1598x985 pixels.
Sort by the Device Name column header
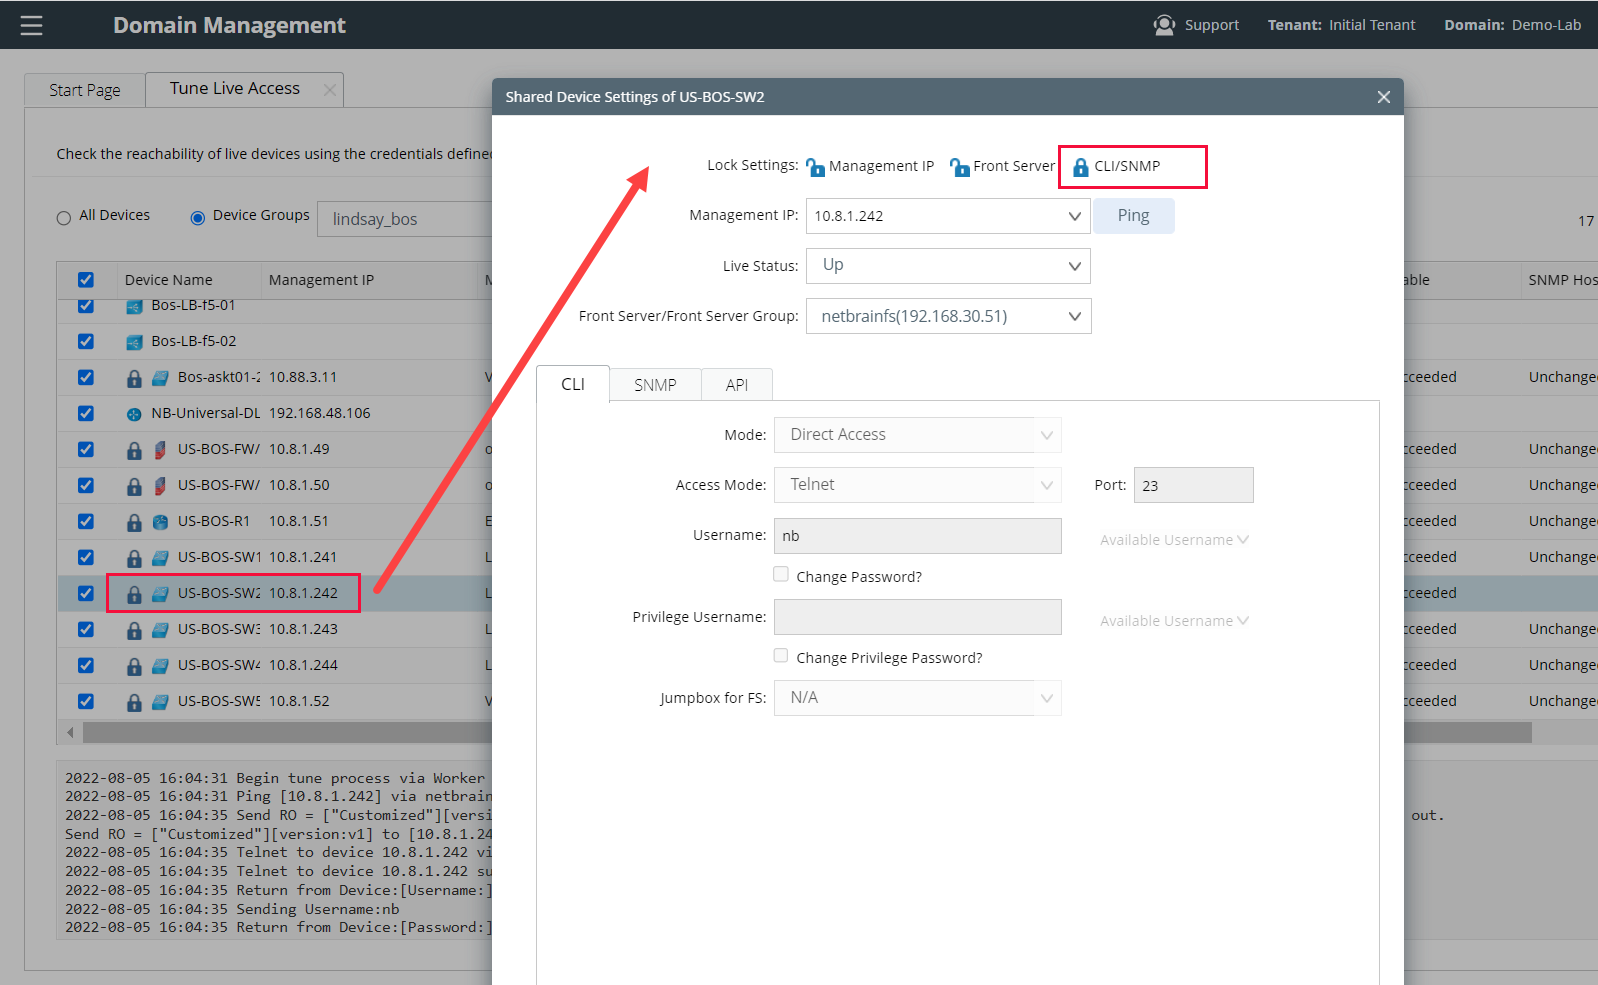click(169, 280)
